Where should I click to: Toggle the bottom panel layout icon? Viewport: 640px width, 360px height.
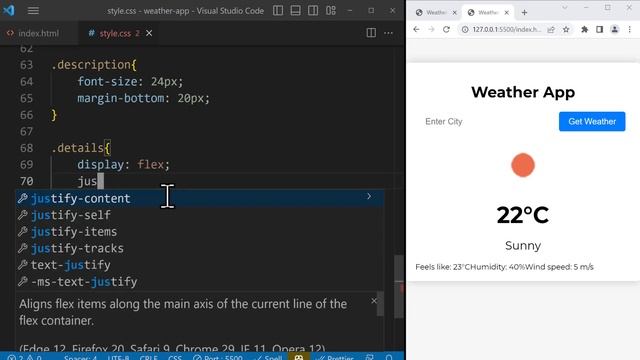coord(296,11)
